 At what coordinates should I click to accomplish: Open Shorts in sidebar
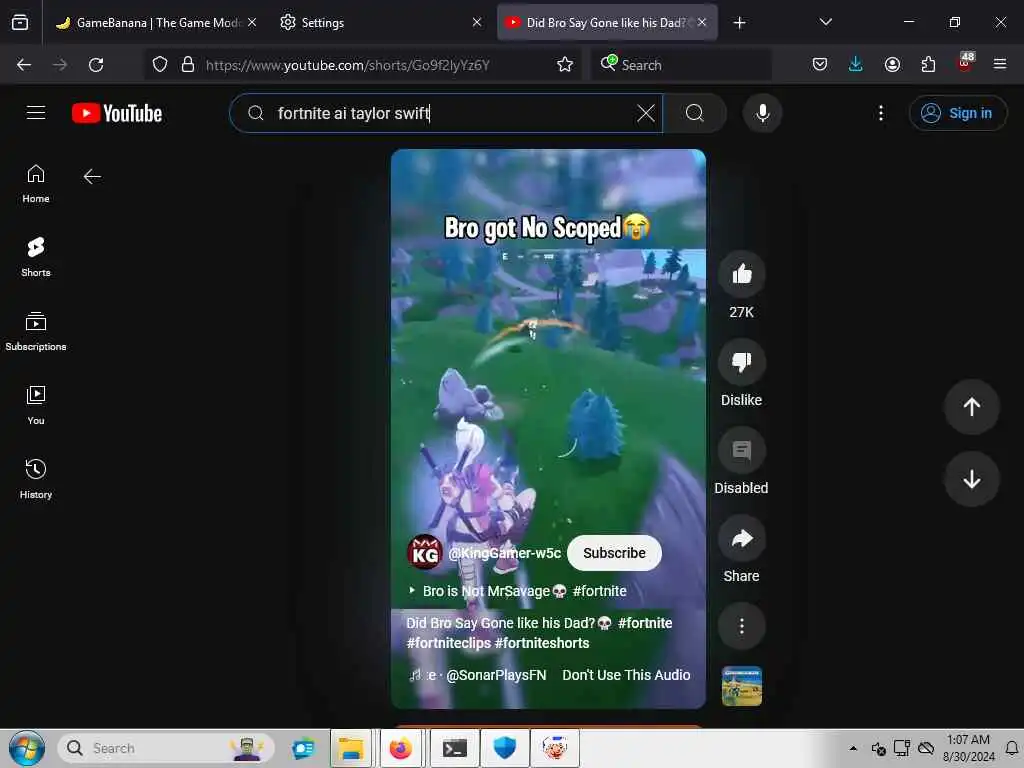36,257
